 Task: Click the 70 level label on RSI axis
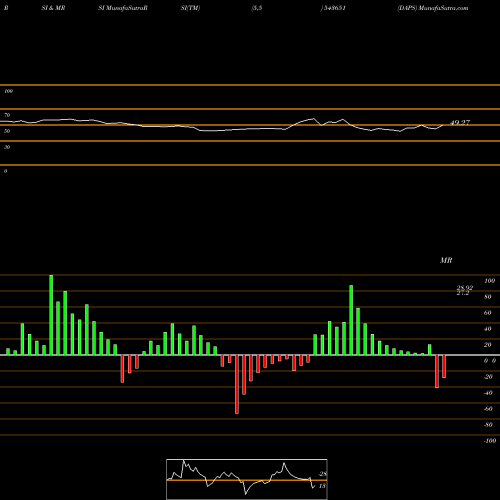tap(7, 115)
